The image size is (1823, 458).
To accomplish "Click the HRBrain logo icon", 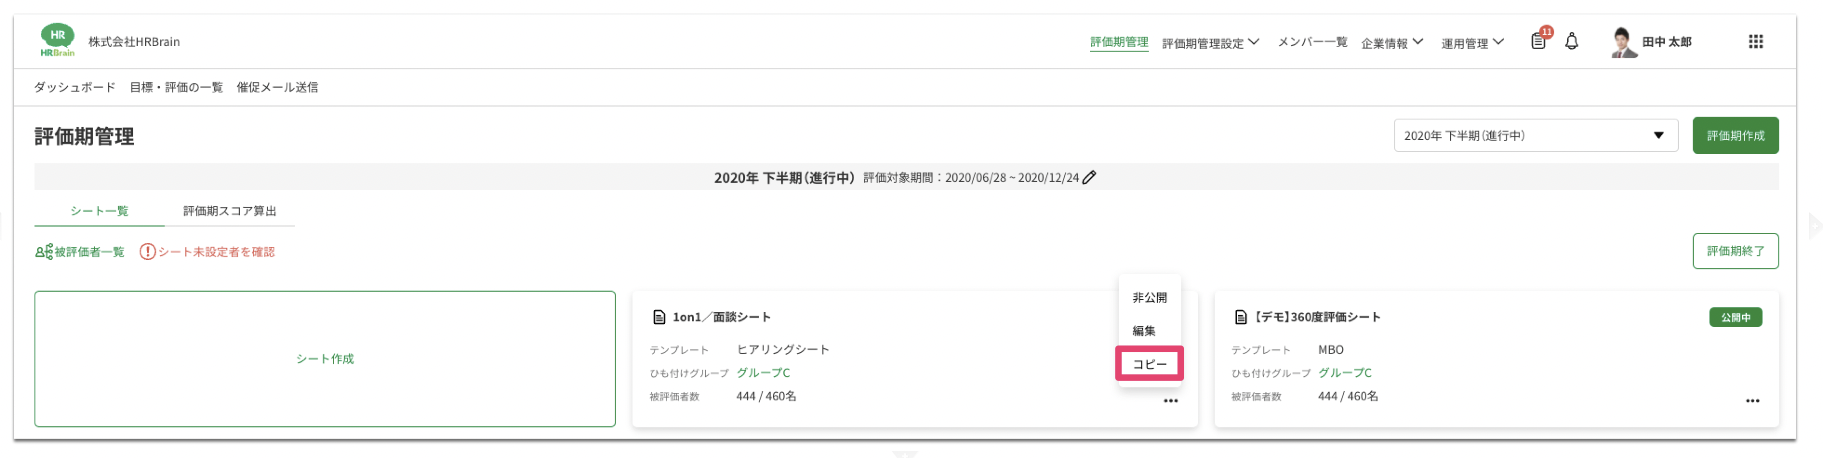I will 57,40.
